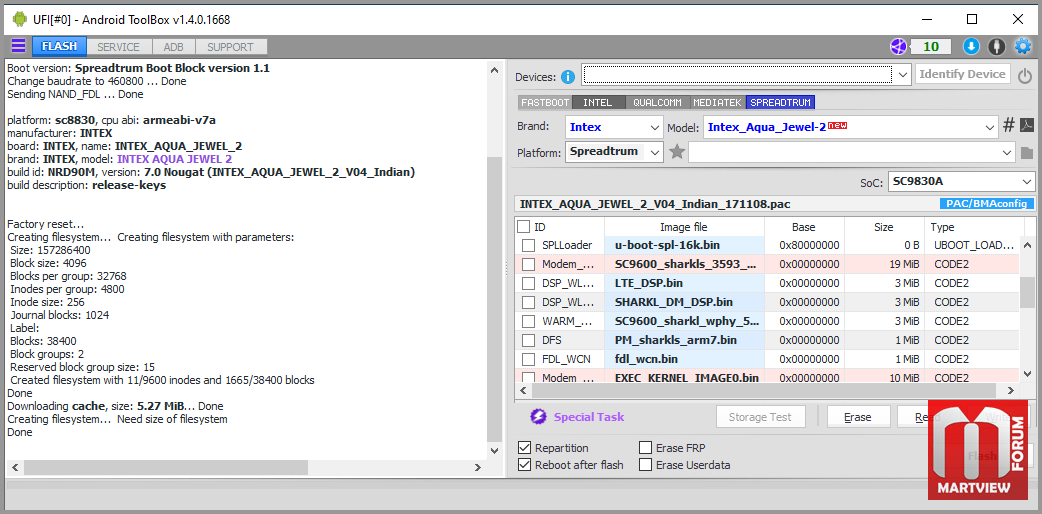Enable the Erase FRP checkbox
Image resolution: width=1042 pixels, height=514 pixels.
(x=645, y=448)
